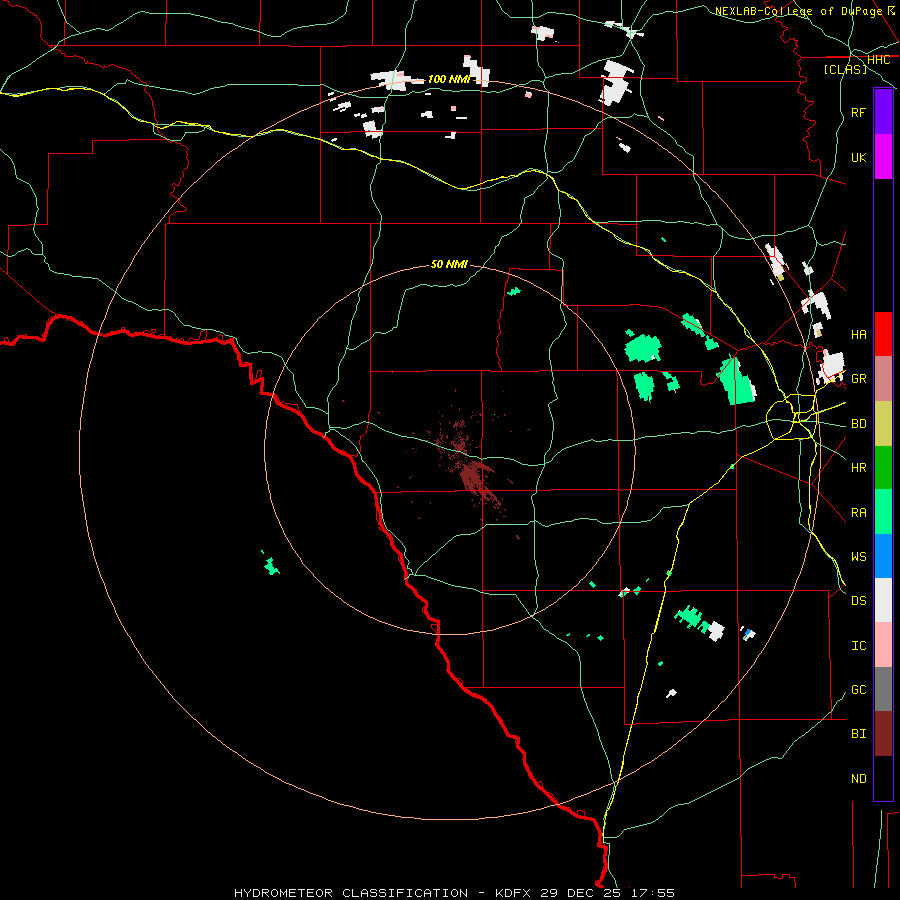Click the 17:55 timestamp
The image size is (900, 900).
653,893
